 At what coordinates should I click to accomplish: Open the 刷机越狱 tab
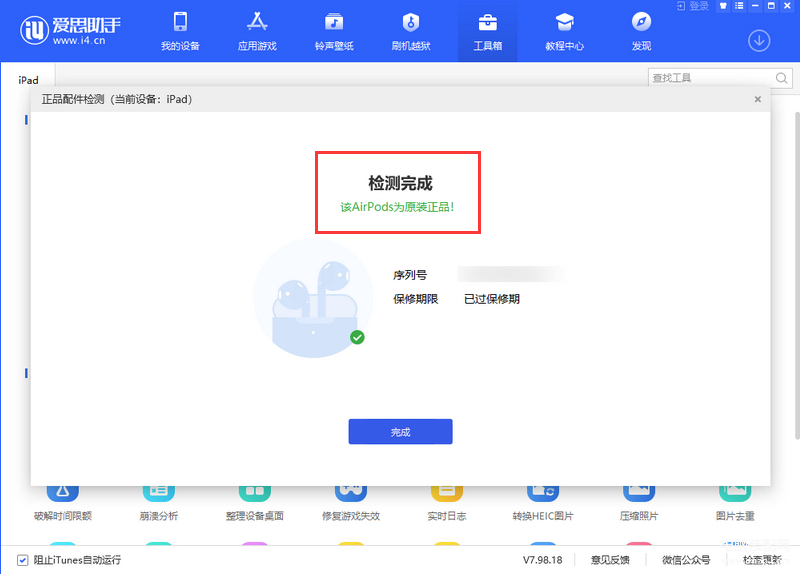click(x=411, y=32)
